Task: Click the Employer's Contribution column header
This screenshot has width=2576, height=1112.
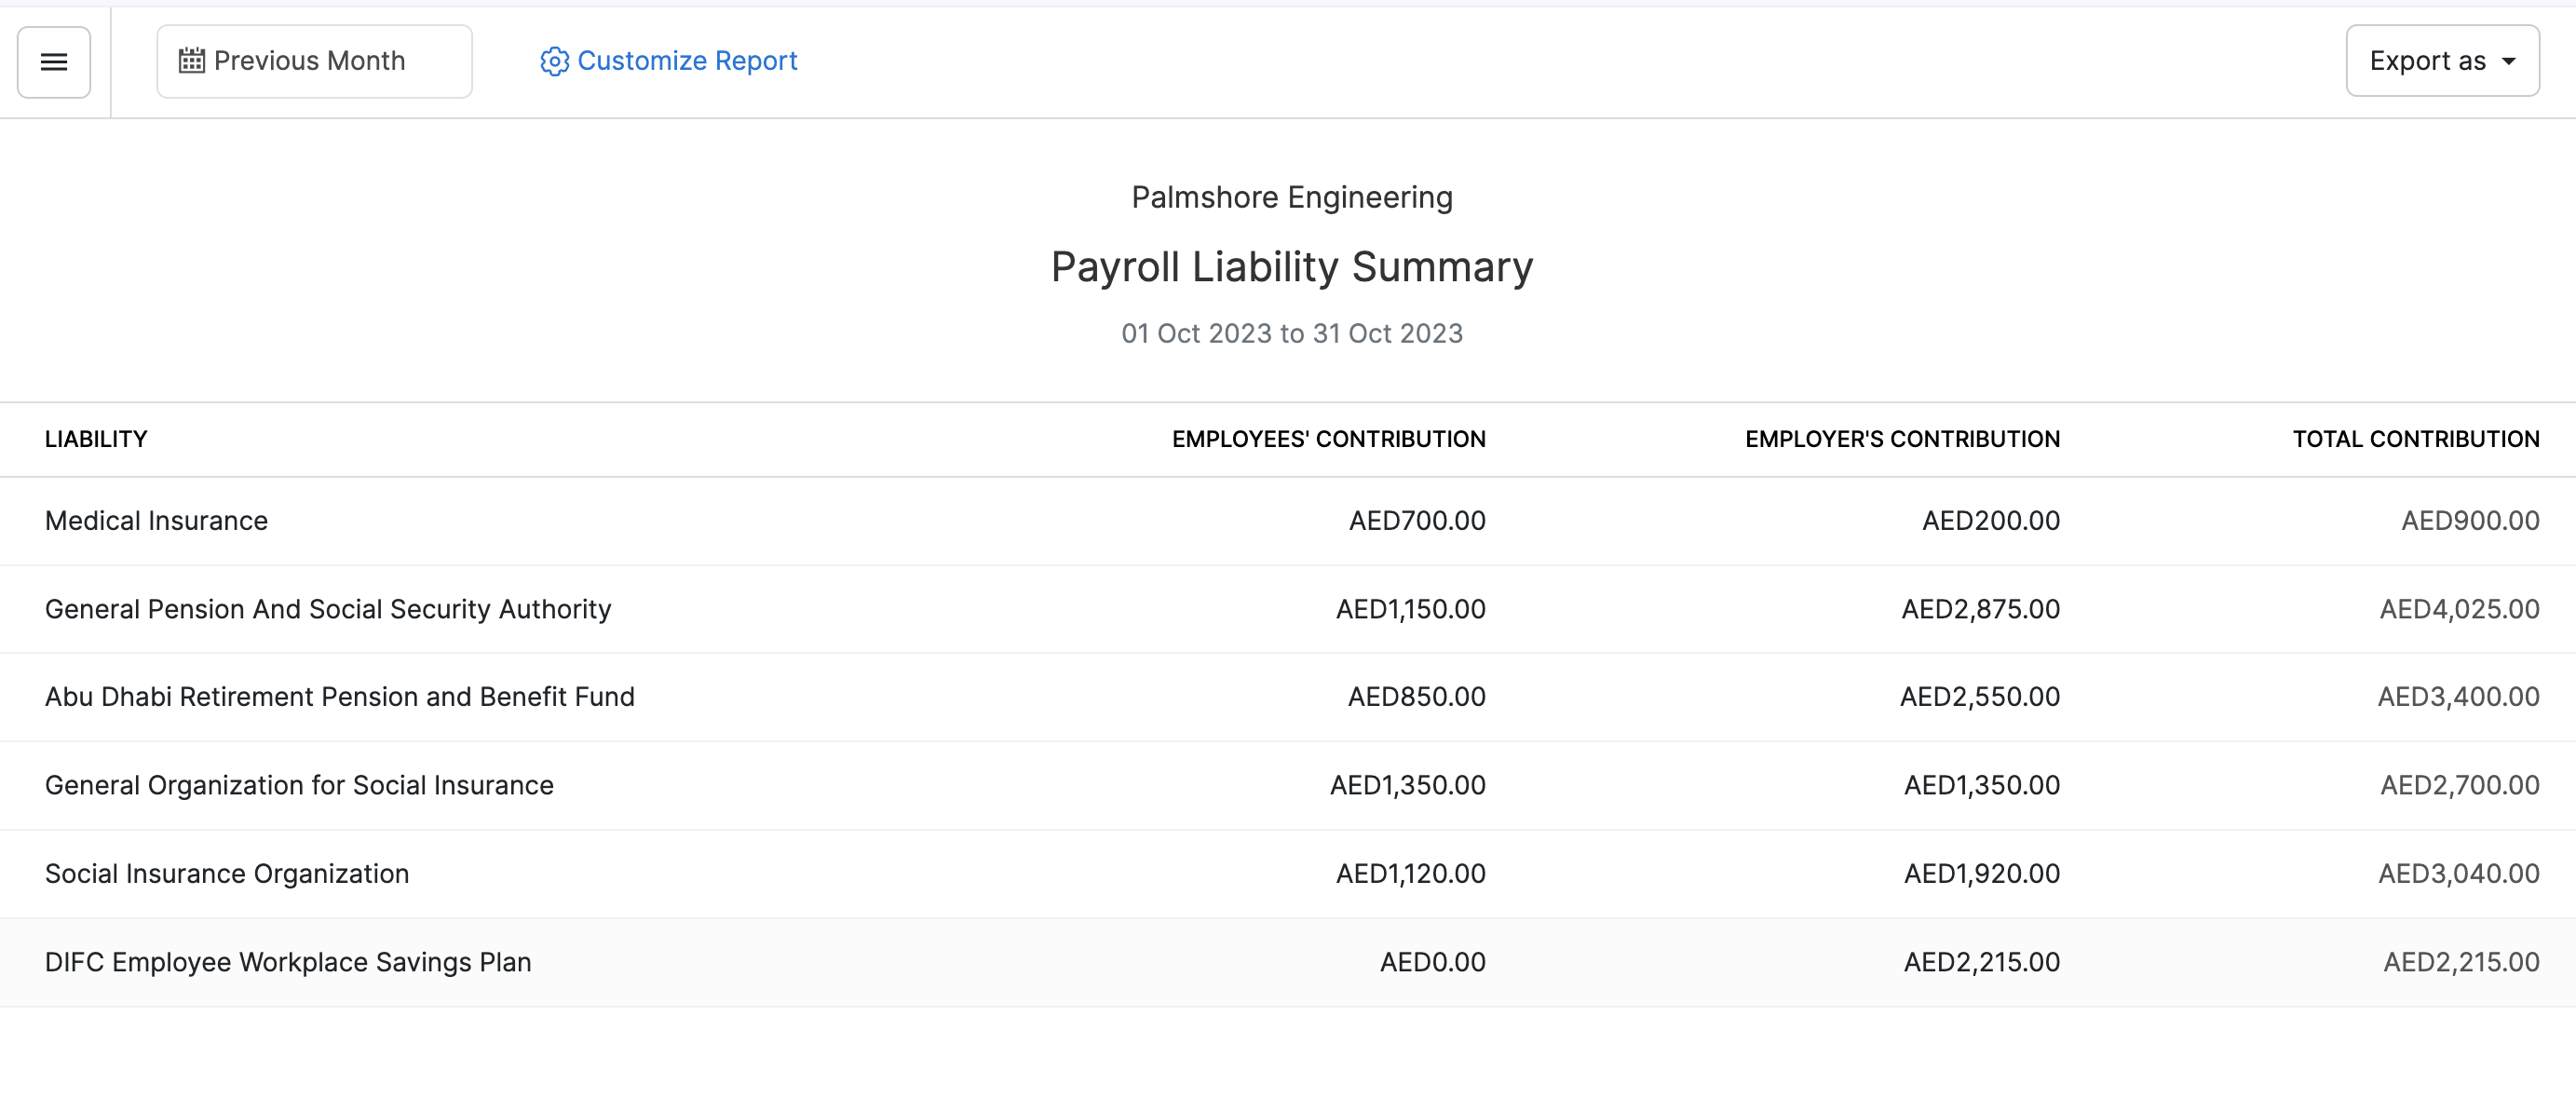Action: pos(1902,439)
